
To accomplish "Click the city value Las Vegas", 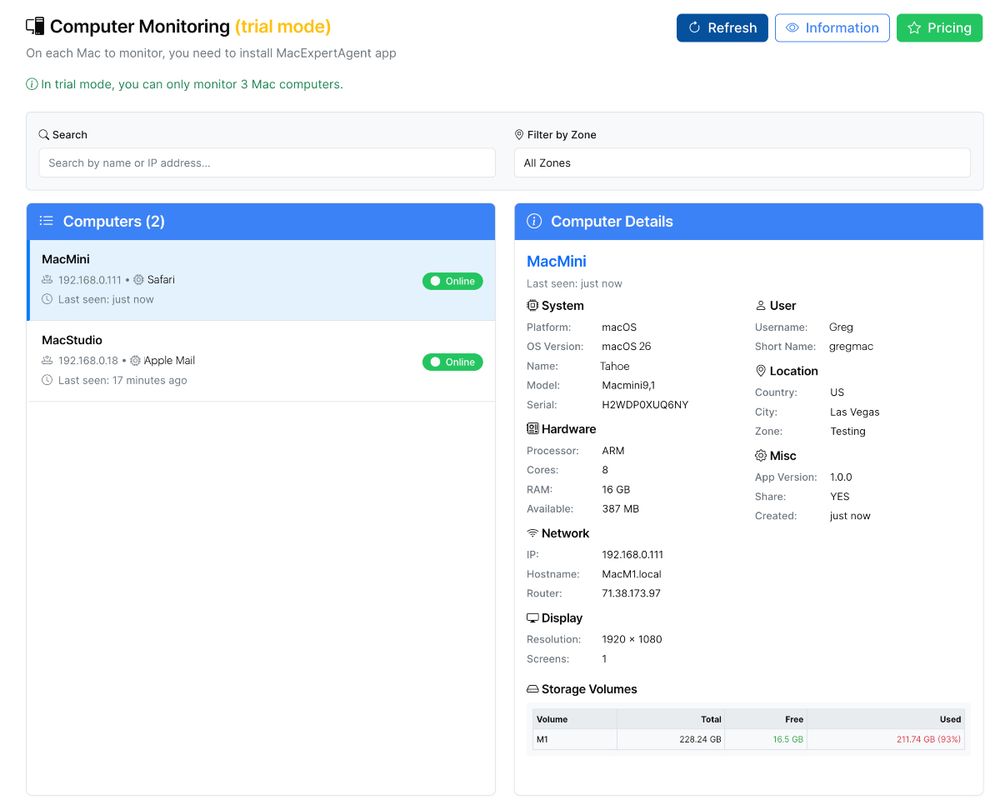I will coord(855,412).
